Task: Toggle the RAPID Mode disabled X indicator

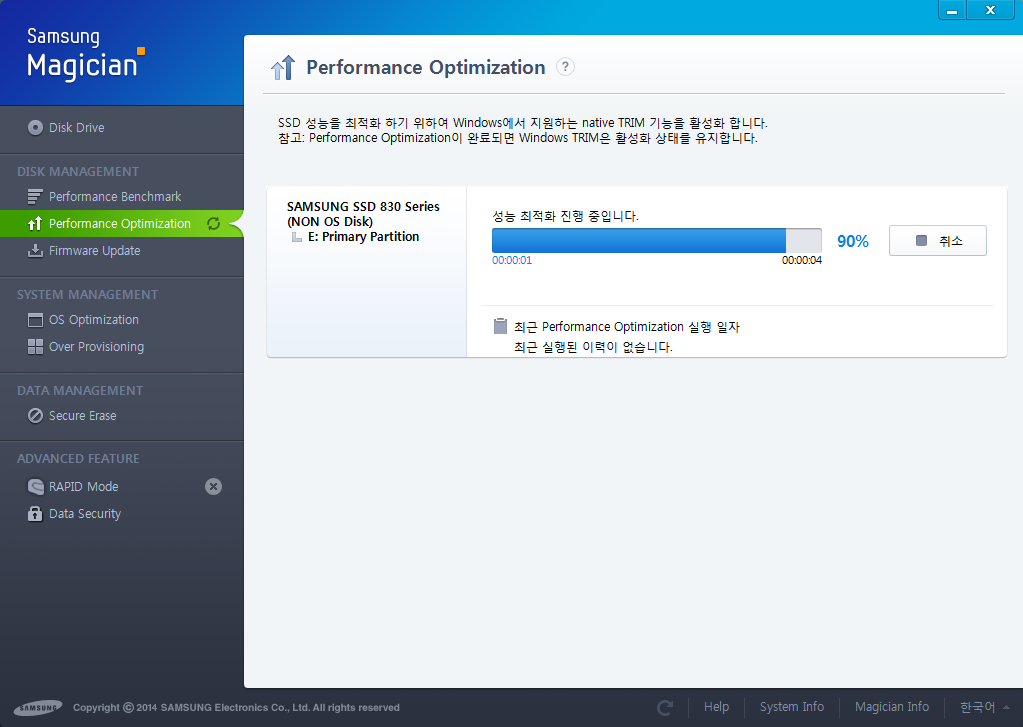Action: click(x=213, y=487)
